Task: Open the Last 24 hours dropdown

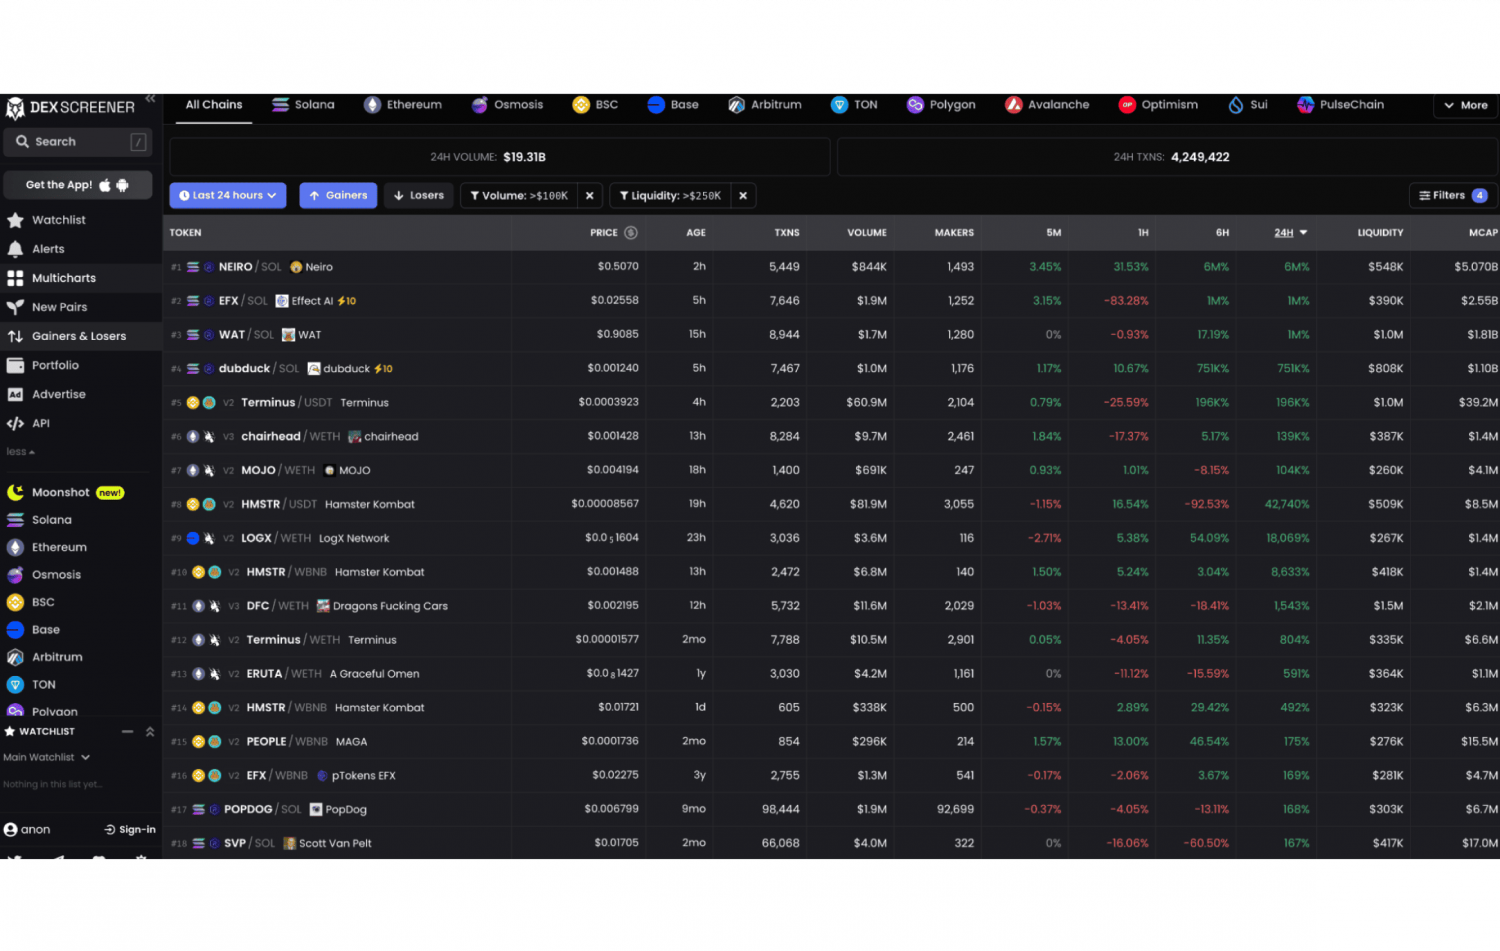Action: click(x=227, y=195)
